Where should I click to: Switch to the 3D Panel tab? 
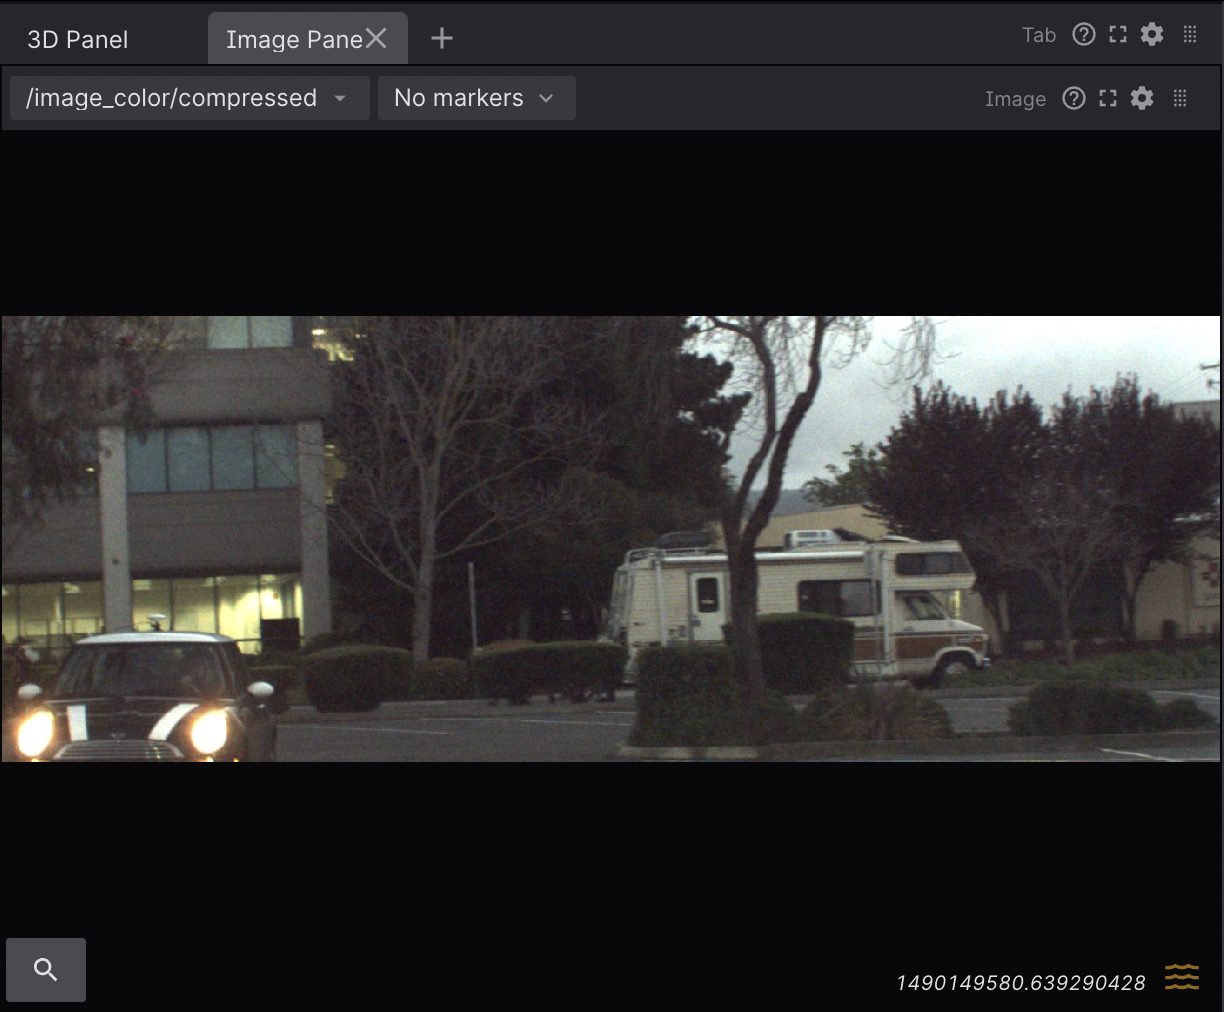point(78,40)
